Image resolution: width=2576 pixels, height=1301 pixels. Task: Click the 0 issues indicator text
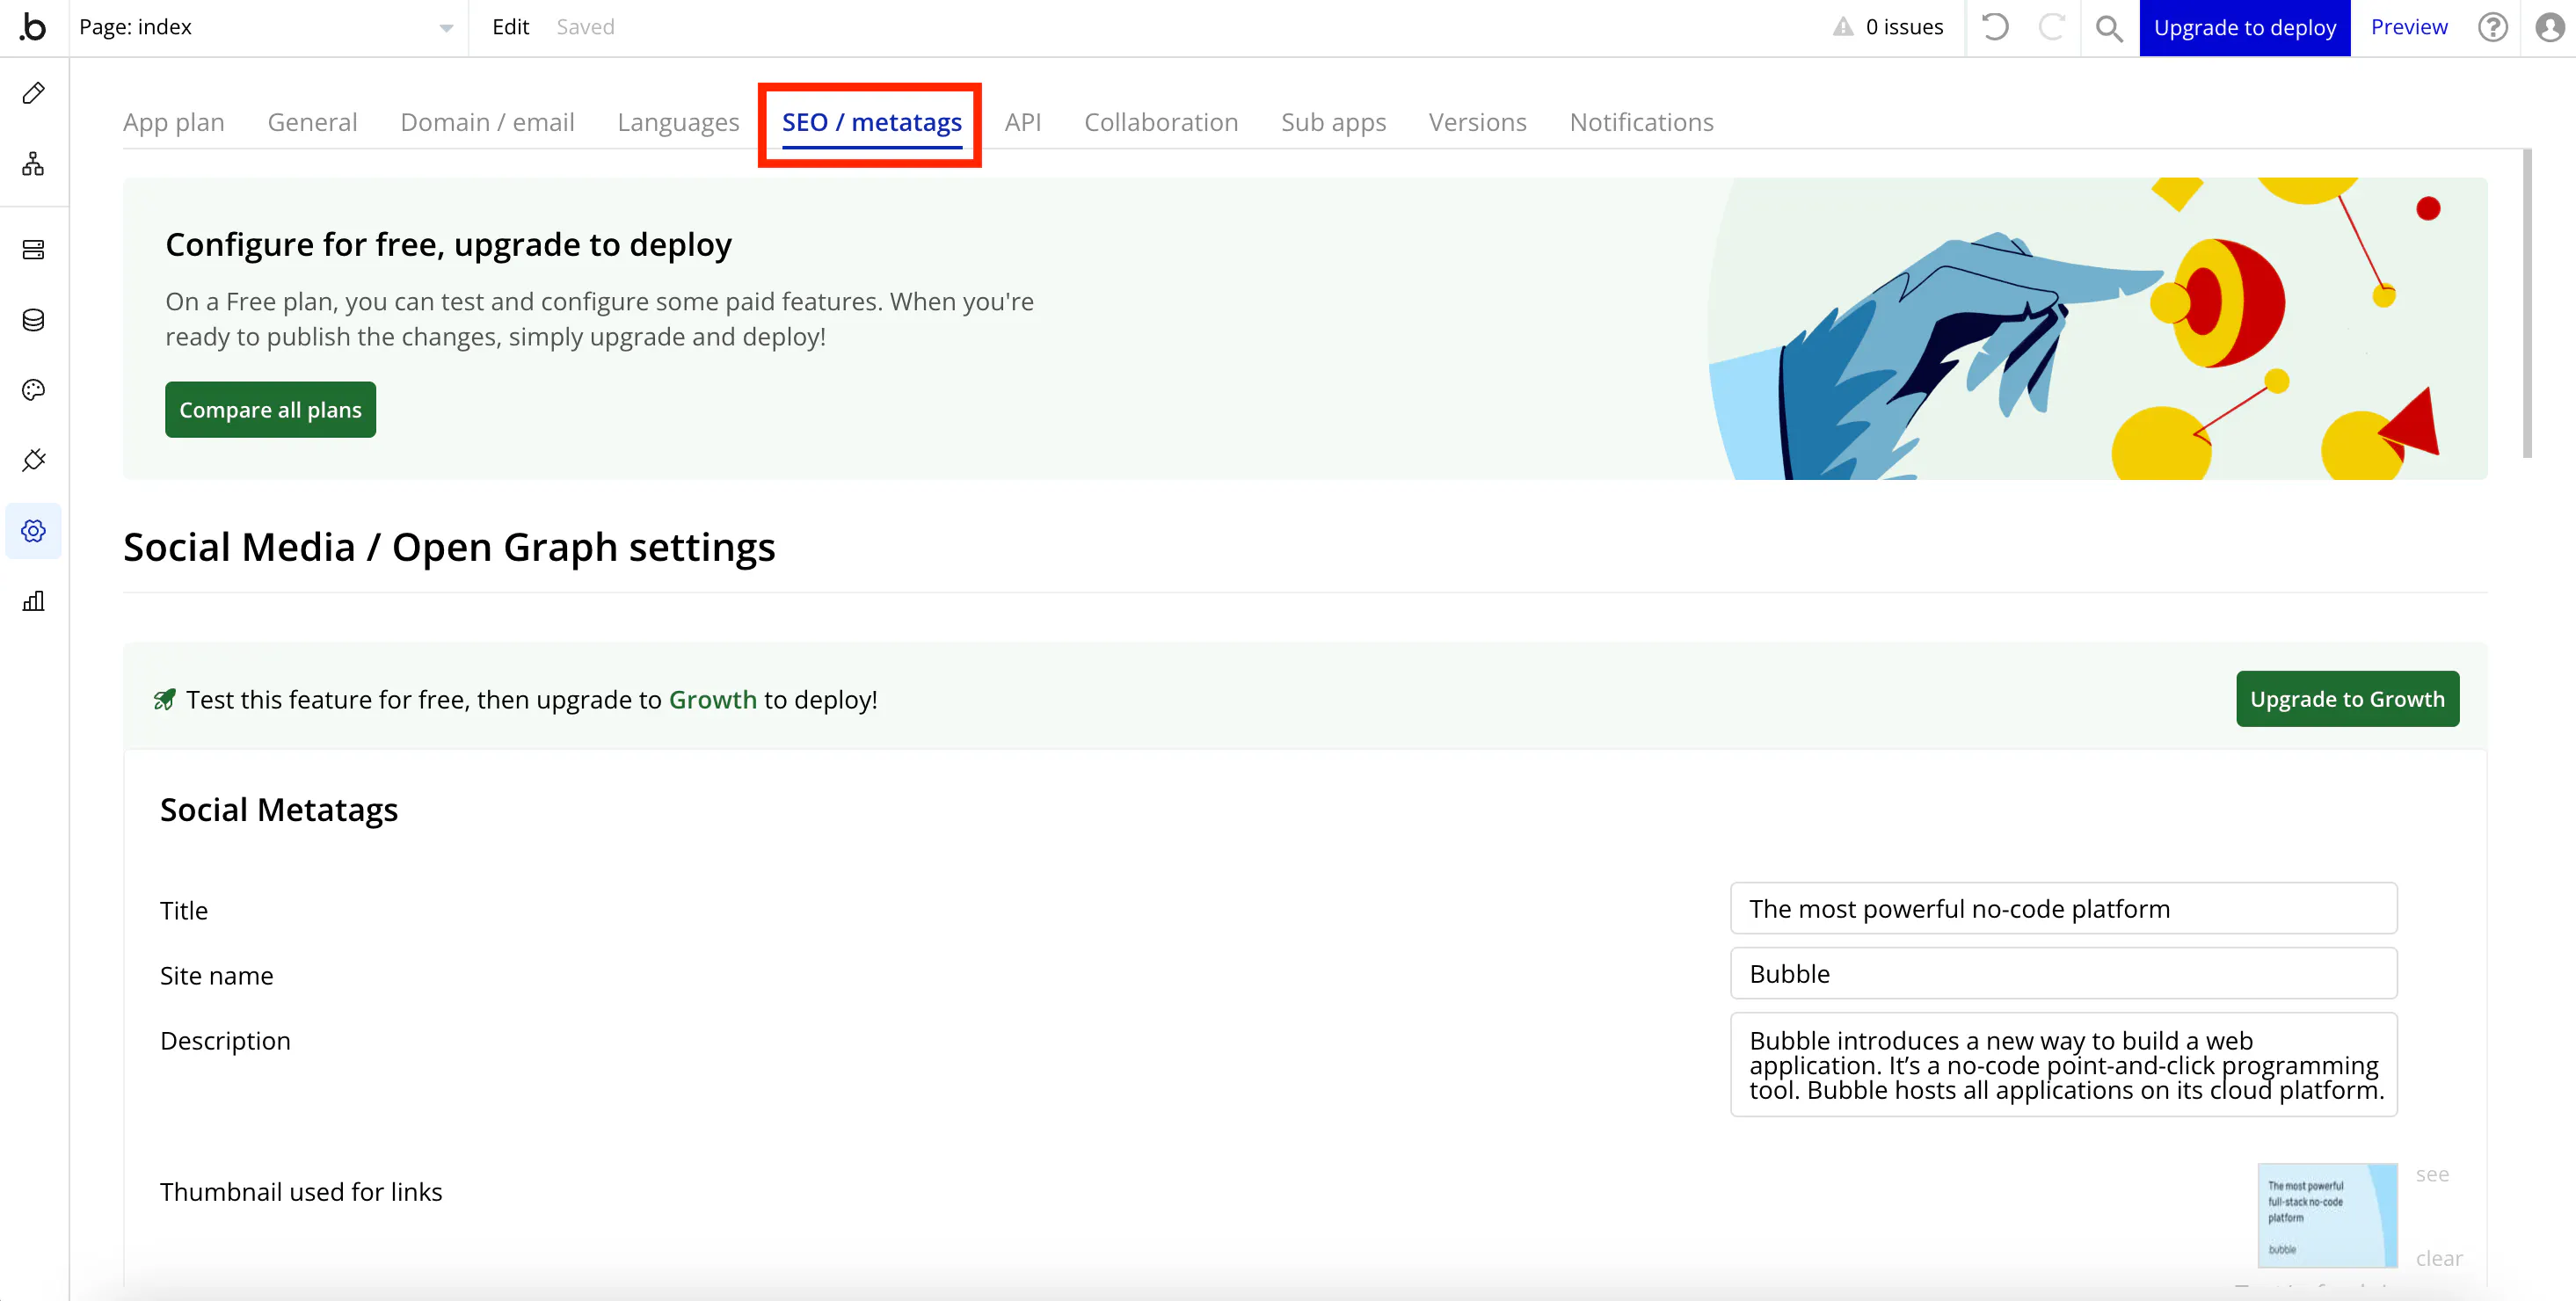coord(1904,27)
